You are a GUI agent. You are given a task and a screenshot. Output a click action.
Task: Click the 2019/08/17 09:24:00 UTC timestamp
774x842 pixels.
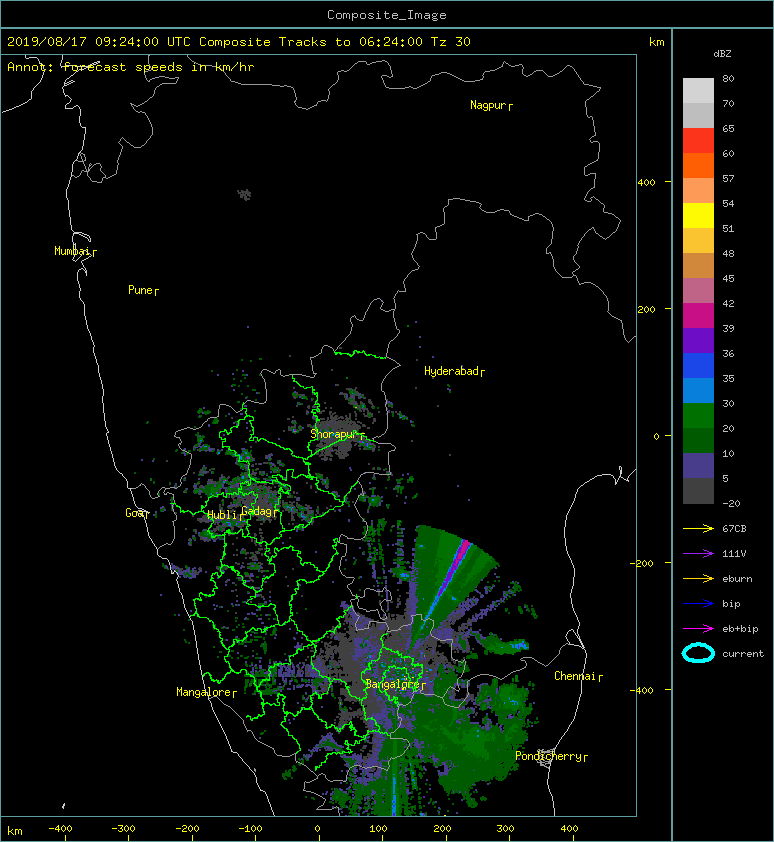click(x=98, y=42)
